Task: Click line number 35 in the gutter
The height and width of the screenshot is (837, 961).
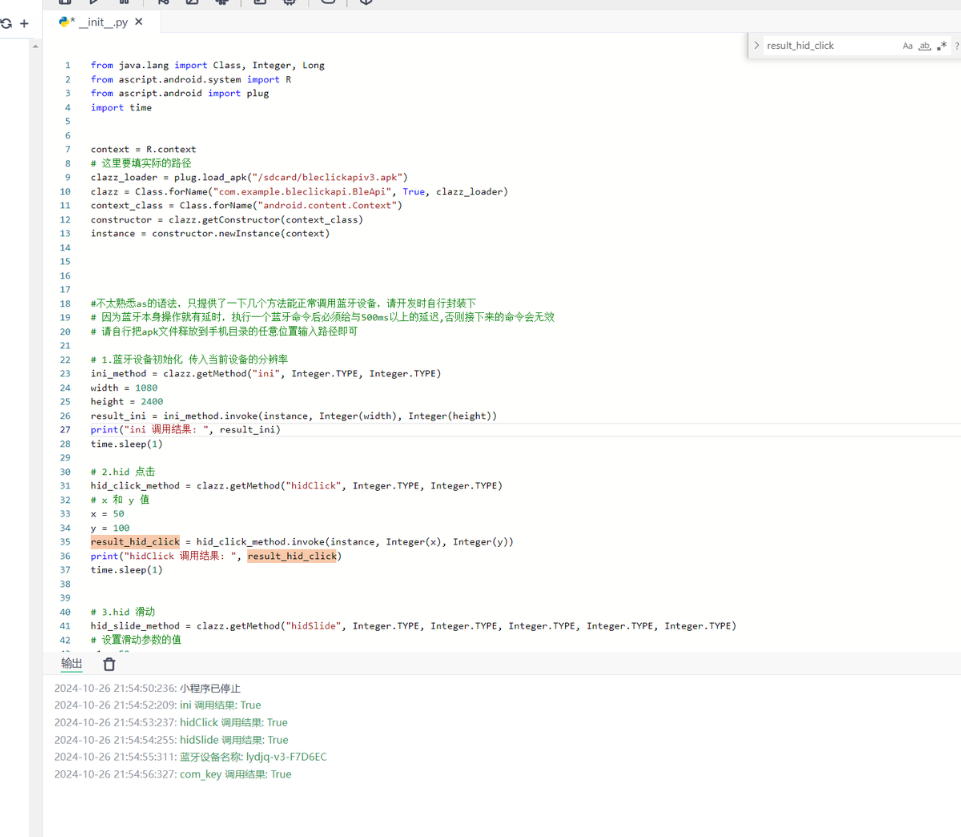Action: [x=65, y=542]
